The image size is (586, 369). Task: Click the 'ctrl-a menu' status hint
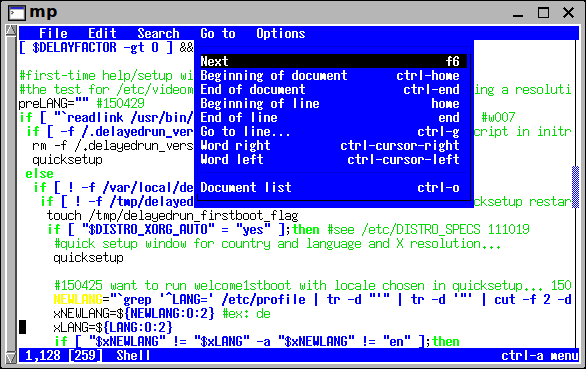(x=539, y=356)
